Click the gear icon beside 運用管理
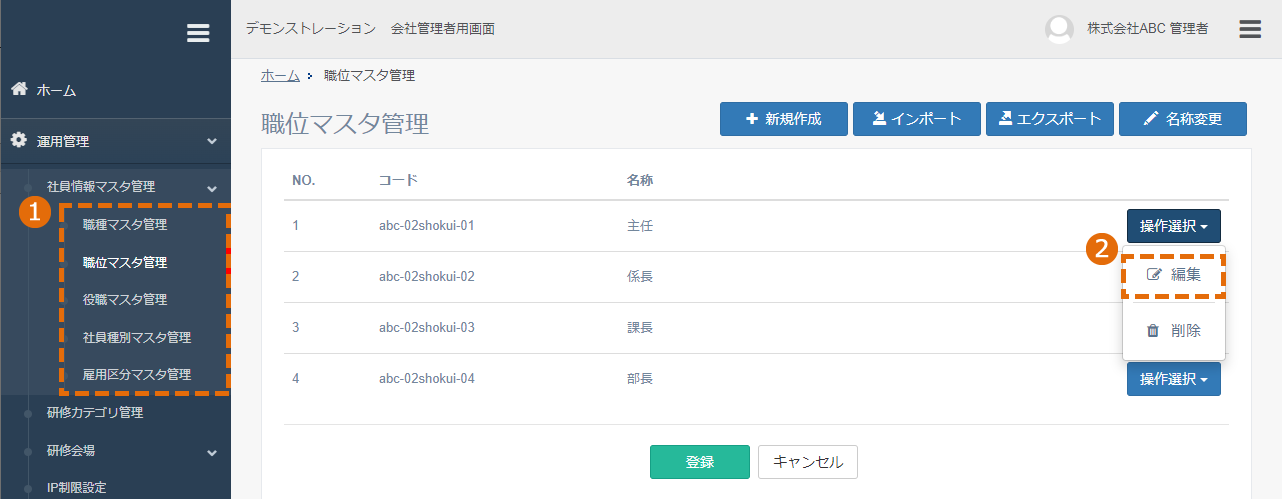This screenshot has height=499, width=1282. 19,141
